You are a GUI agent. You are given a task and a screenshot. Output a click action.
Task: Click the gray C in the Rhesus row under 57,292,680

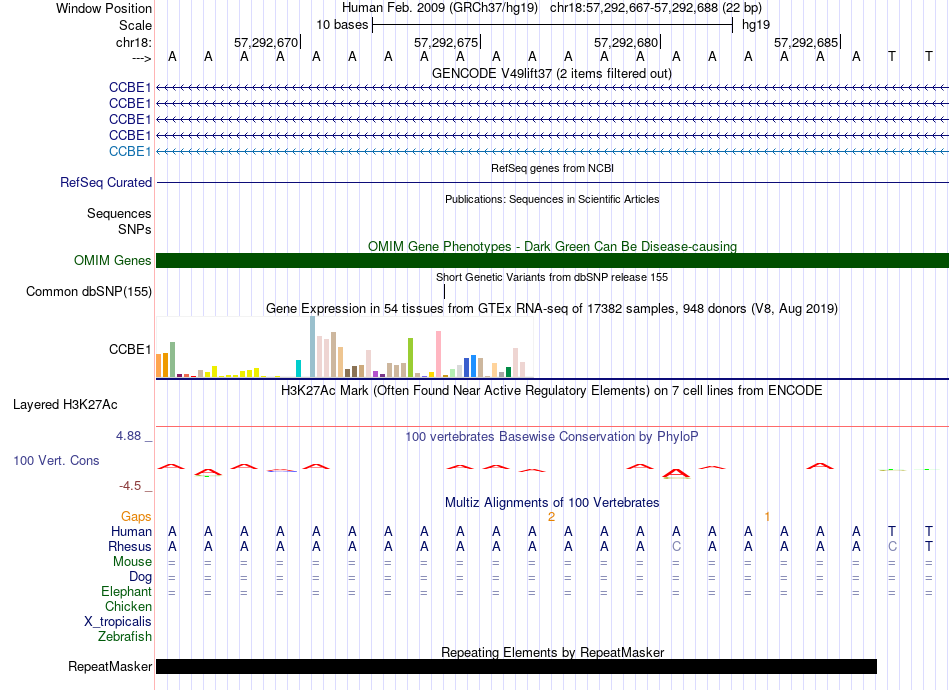tap(676, 546)
